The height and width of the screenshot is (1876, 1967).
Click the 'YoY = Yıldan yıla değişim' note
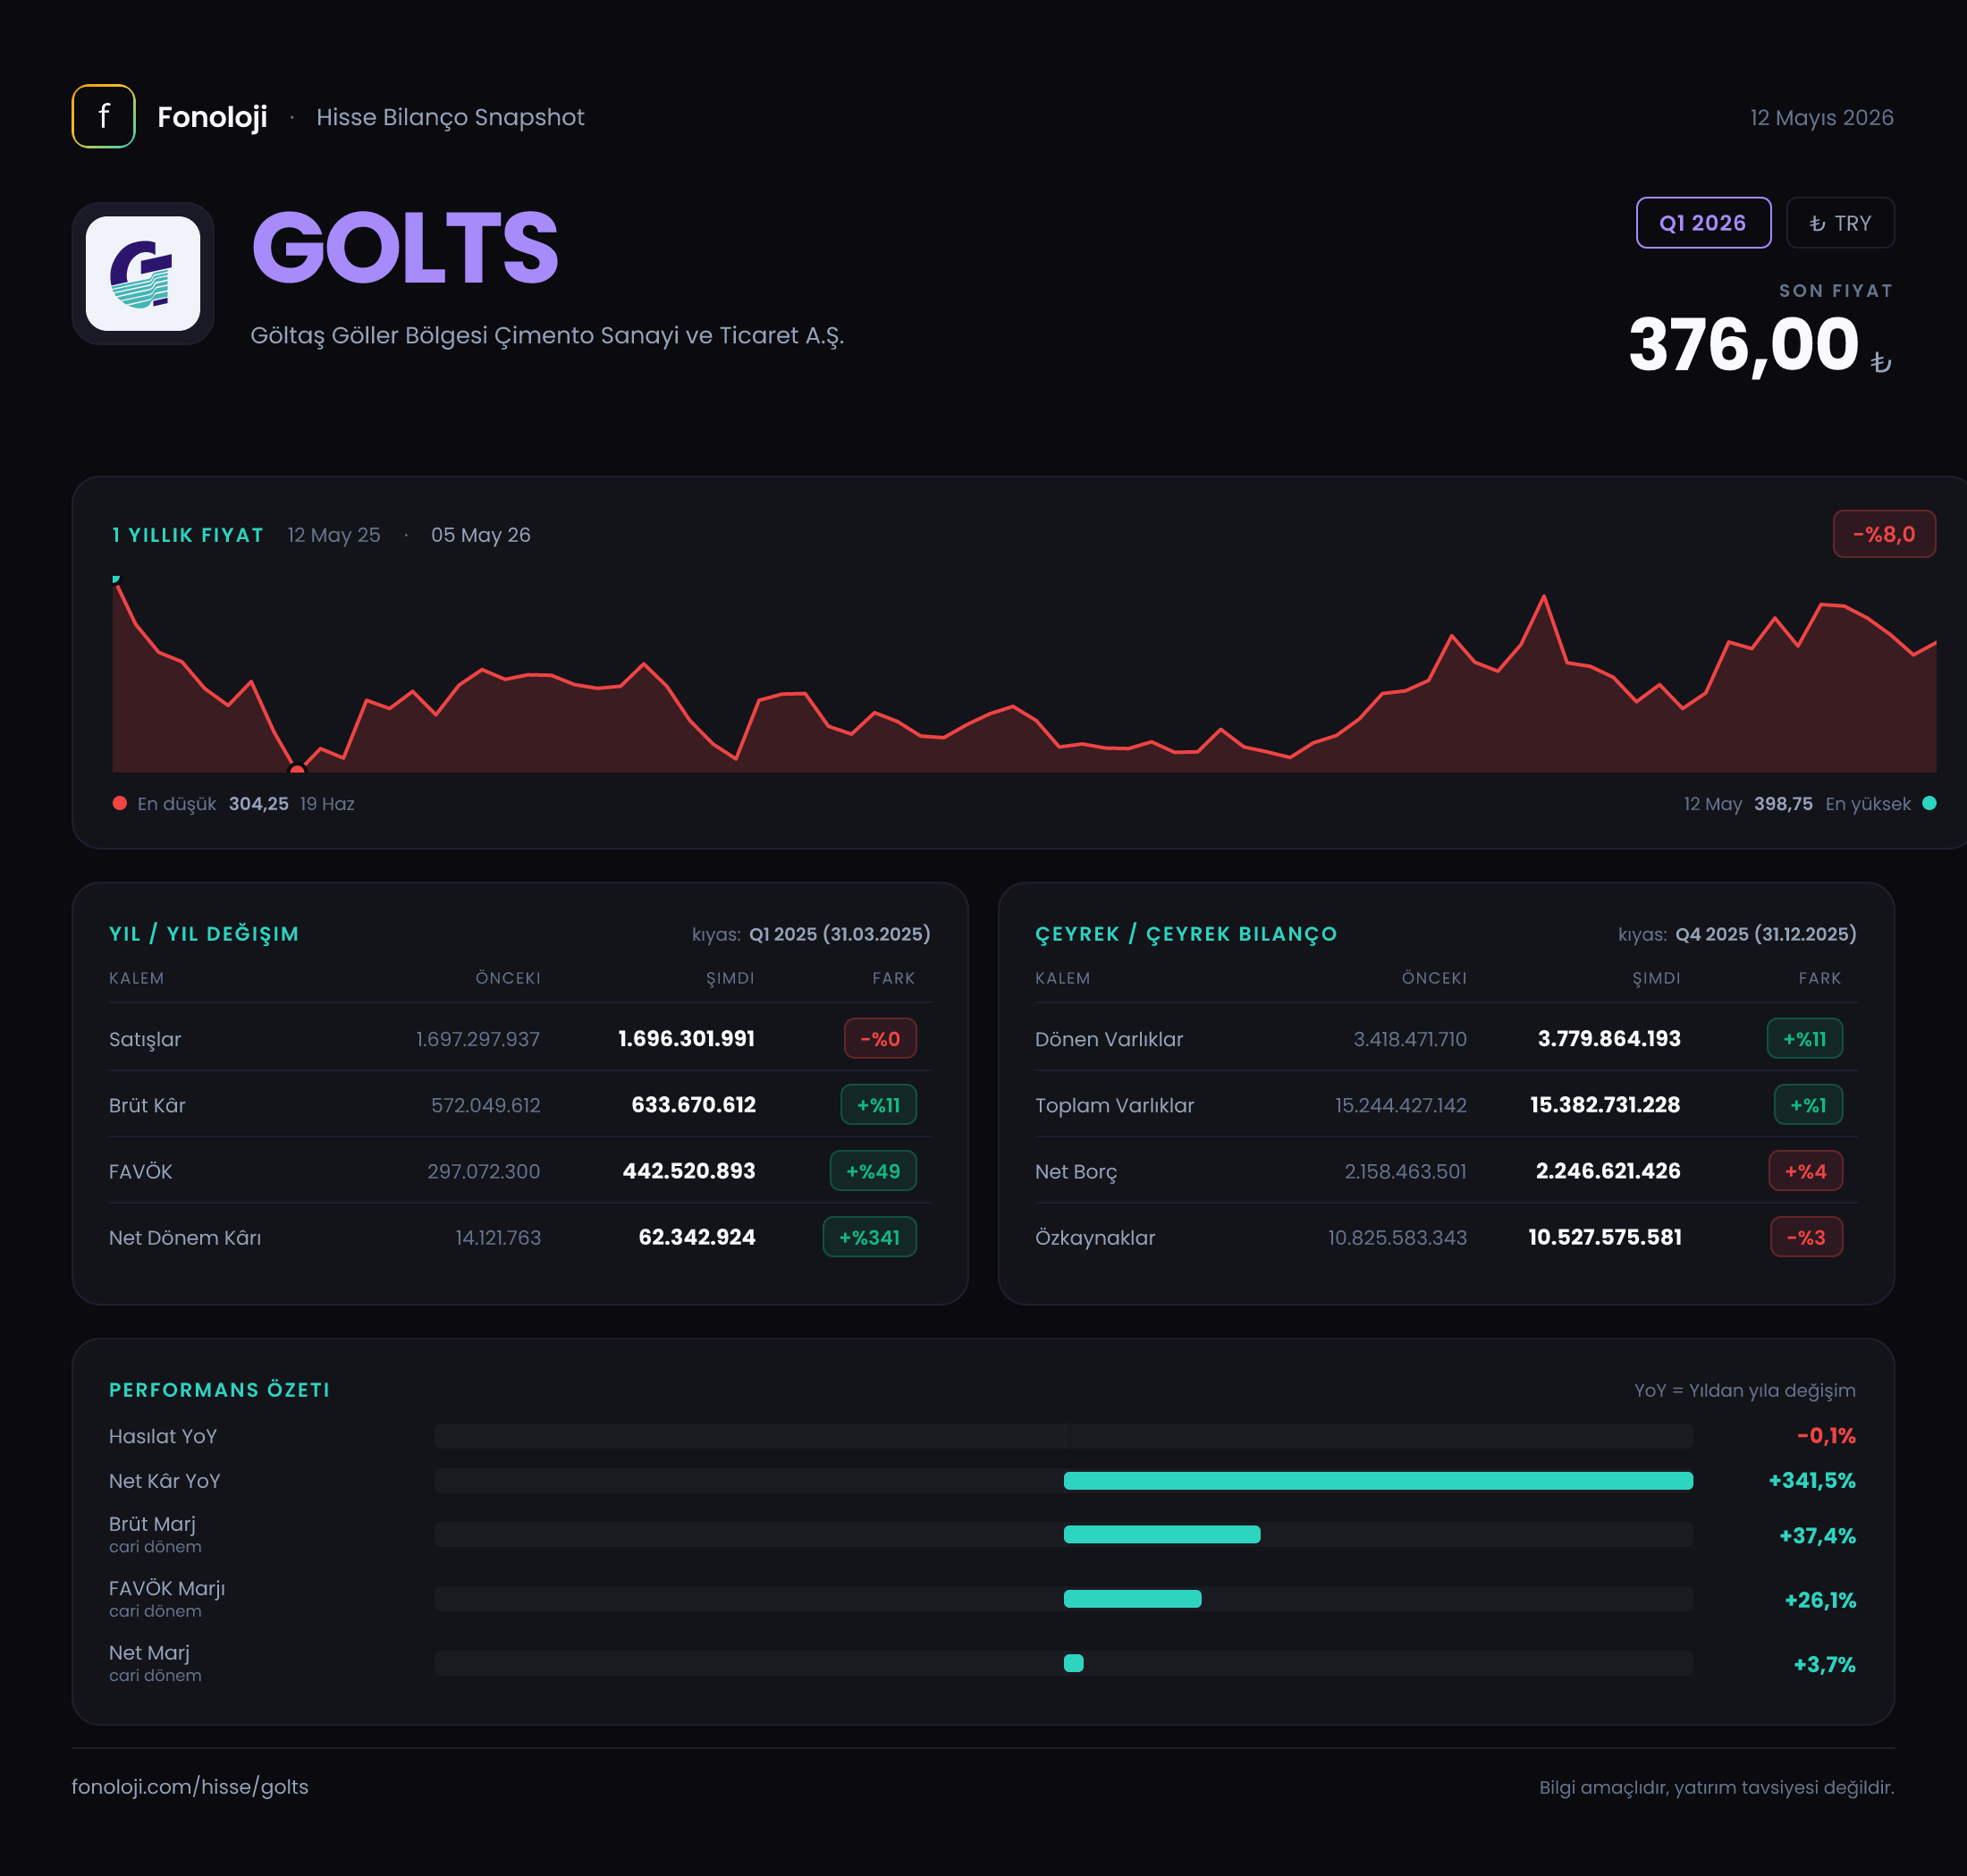point(1744,1390)
